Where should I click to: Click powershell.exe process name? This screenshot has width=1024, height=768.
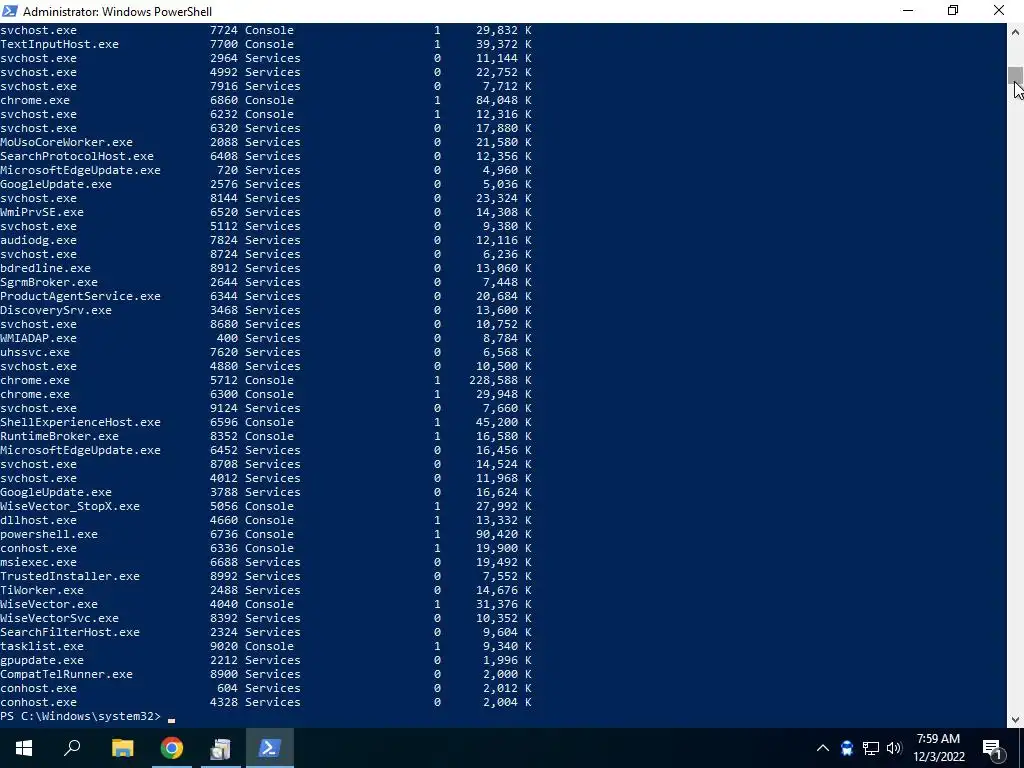tap(49, 534)
